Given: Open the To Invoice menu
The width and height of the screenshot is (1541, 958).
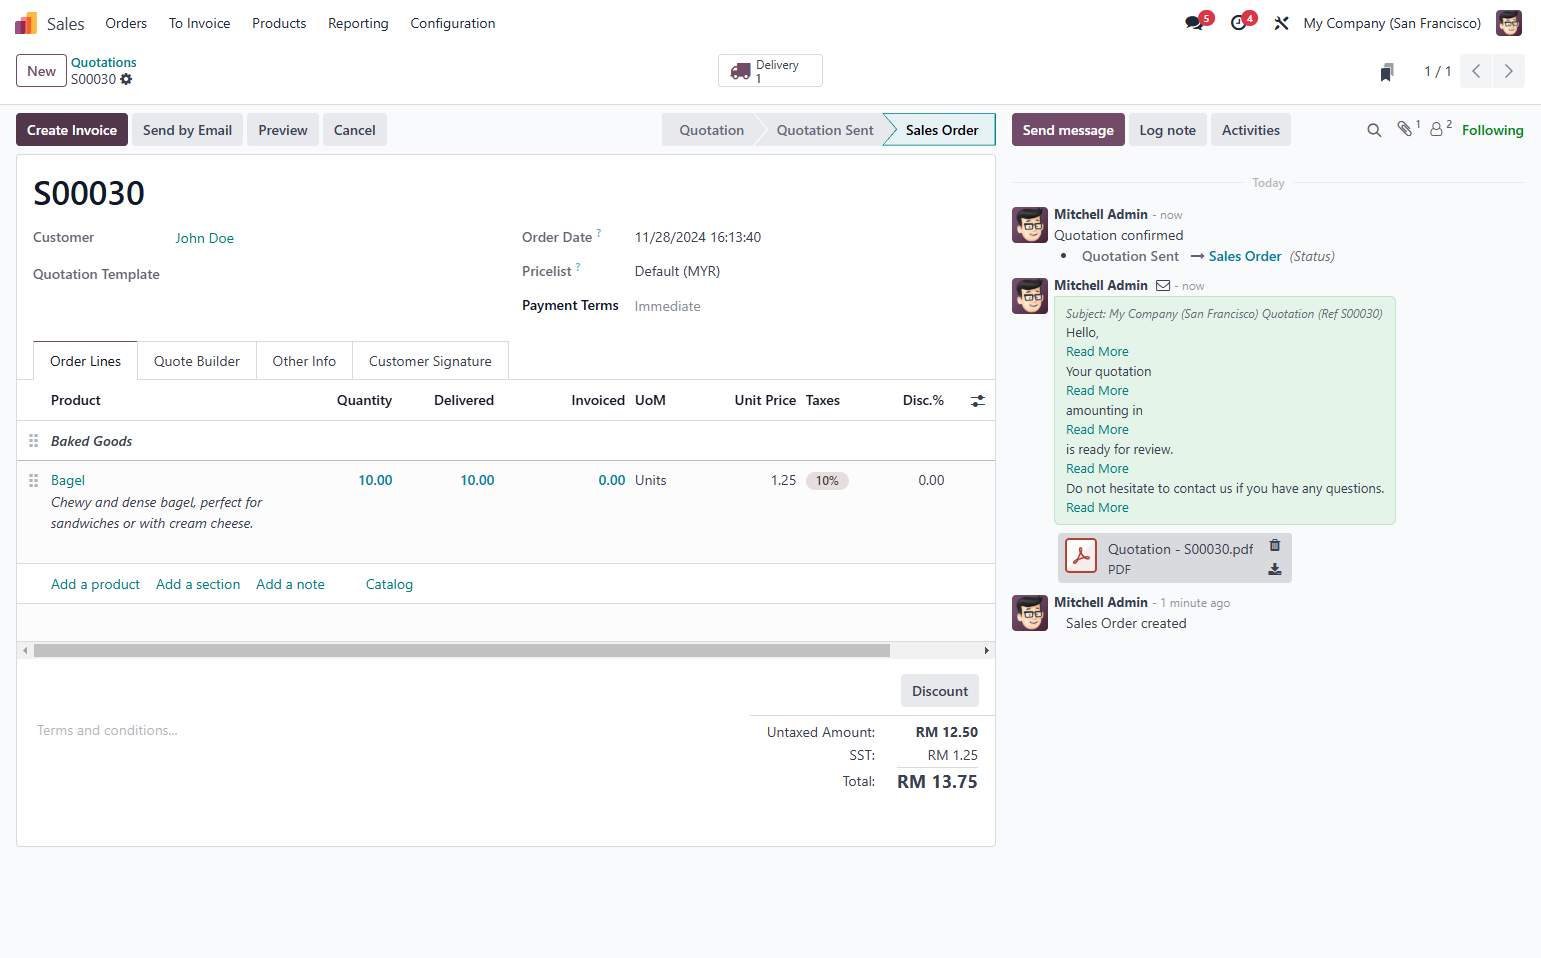Looking at the screenshot, I should tap(199, 23).
